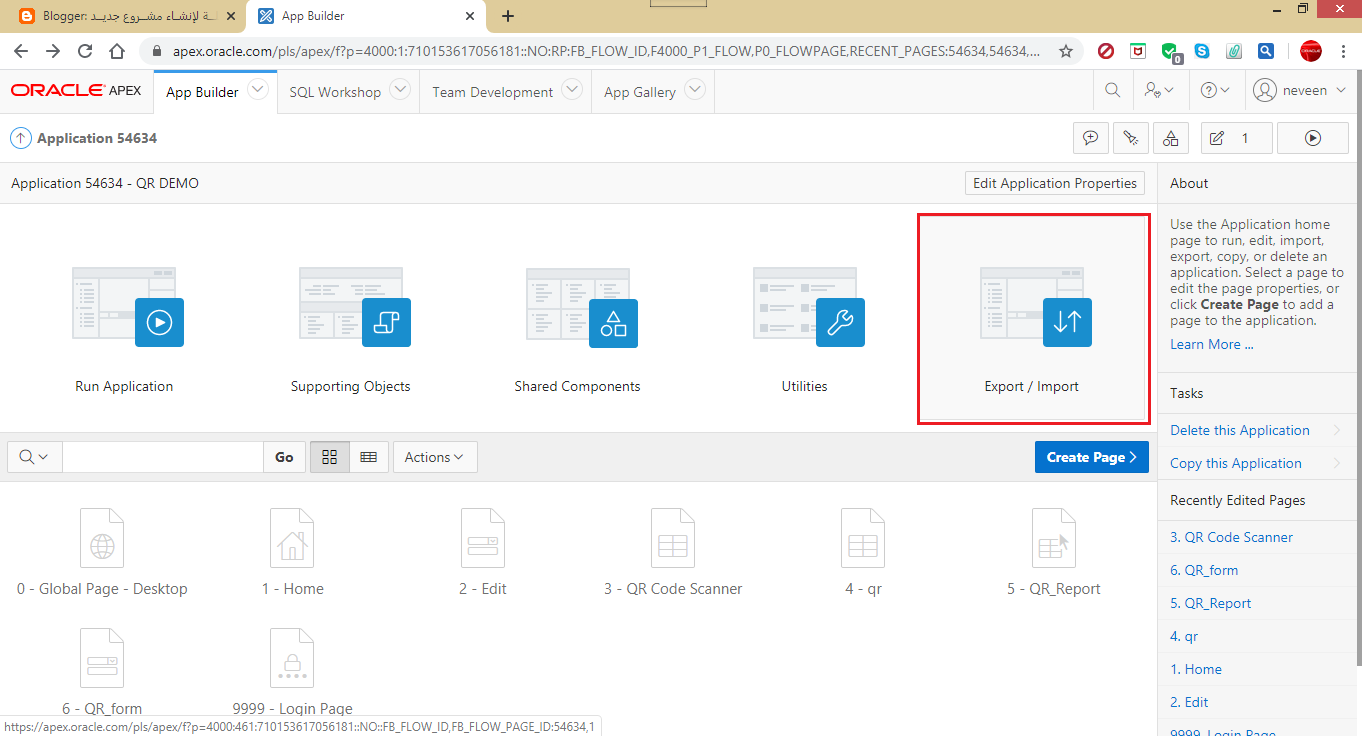Expand the search column selector dropdown
The width and height of the screenshot is (1362, 736).
pyautogui.click(x=33, y=457)
